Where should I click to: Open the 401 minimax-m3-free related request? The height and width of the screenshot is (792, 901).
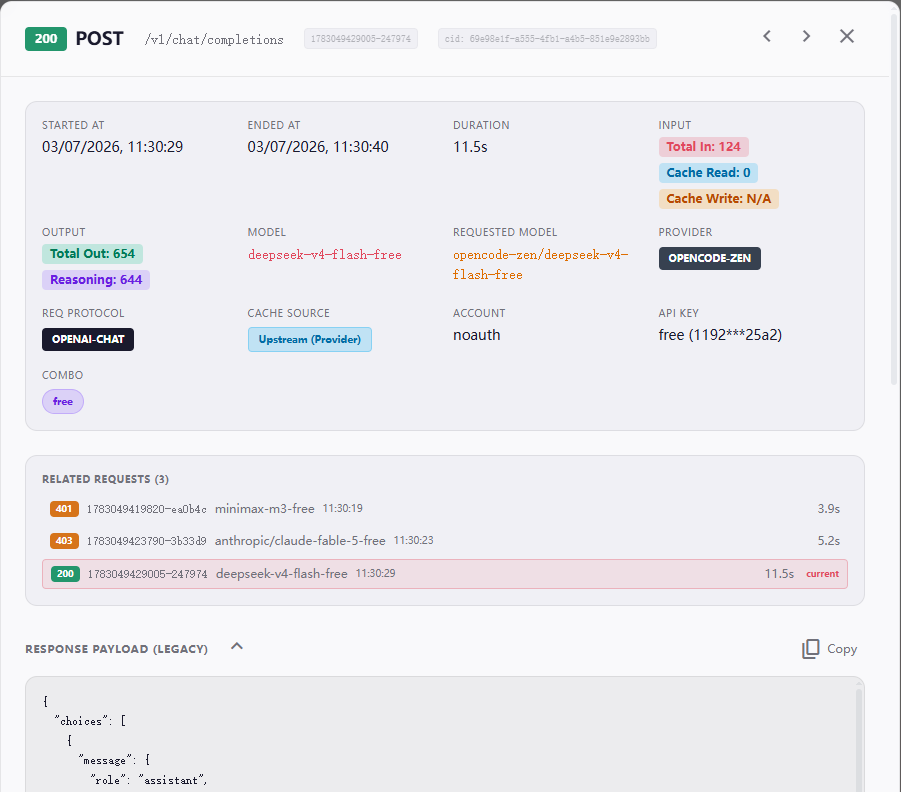pyautogui.click(x=445, y=509)
